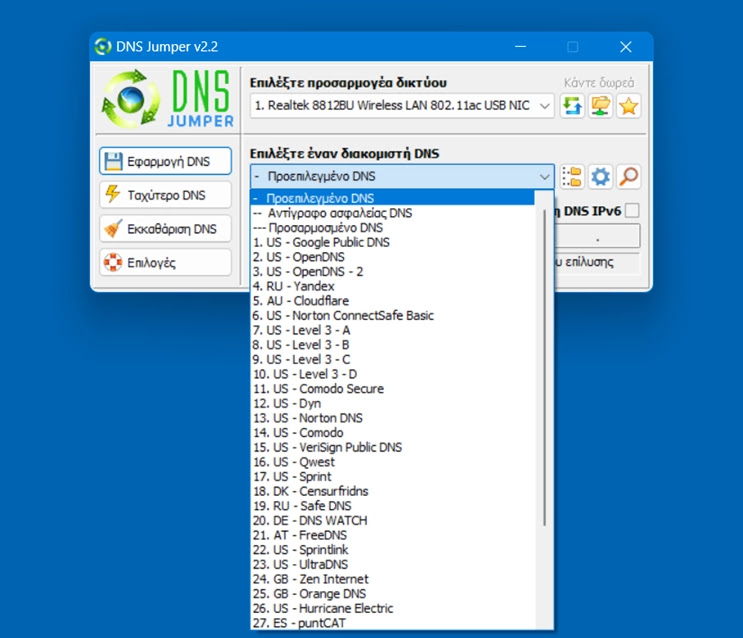This screenshot has width=743, height=638.
Task: Choose 9. US - Level 3 - C
Action: 392,359
